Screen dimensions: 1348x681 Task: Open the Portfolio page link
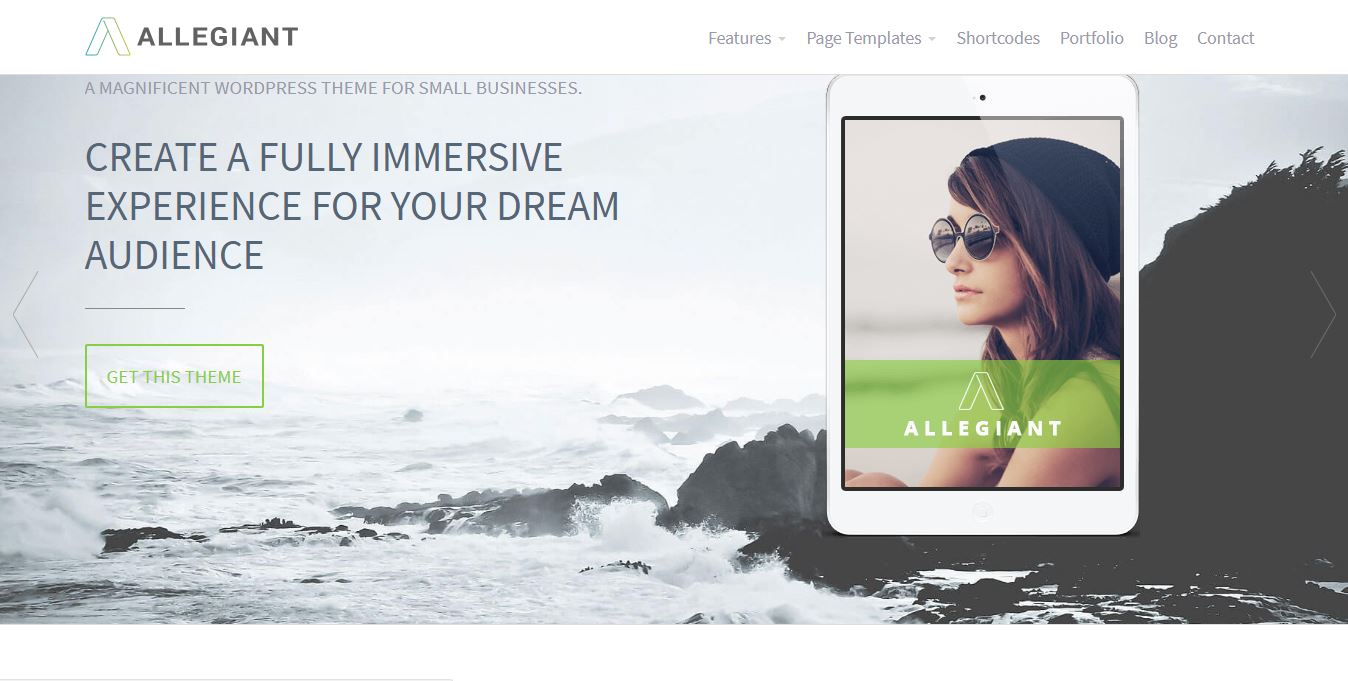point(1092,38)
